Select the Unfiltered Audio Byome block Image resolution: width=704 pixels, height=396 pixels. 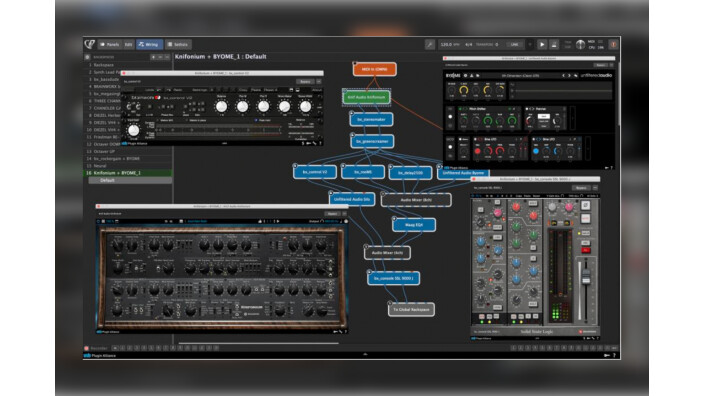[x=463, y=173]
